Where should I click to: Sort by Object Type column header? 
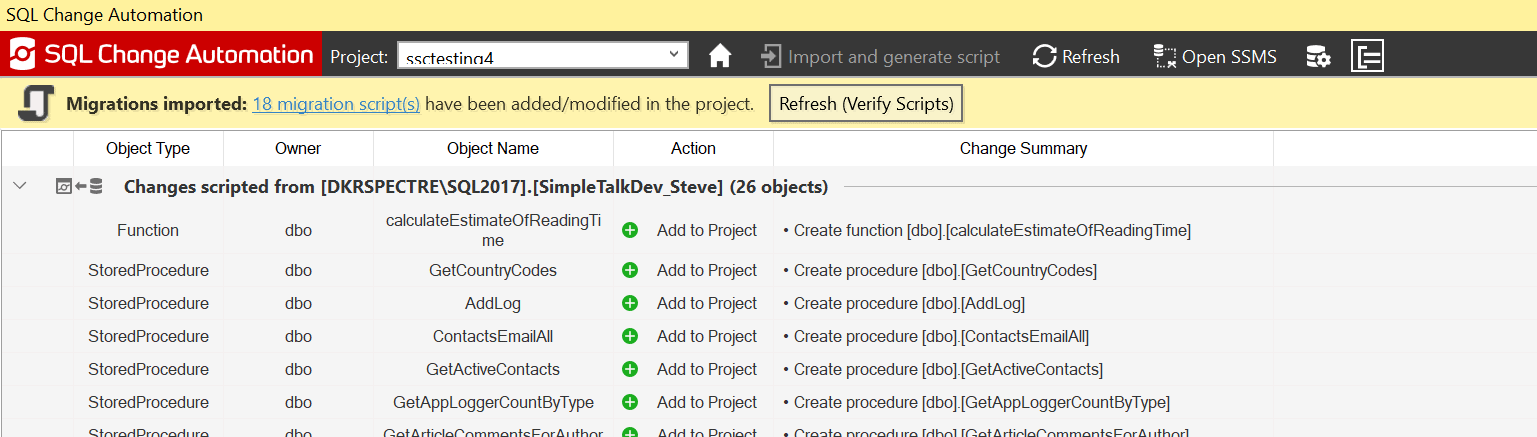(148, 148)
